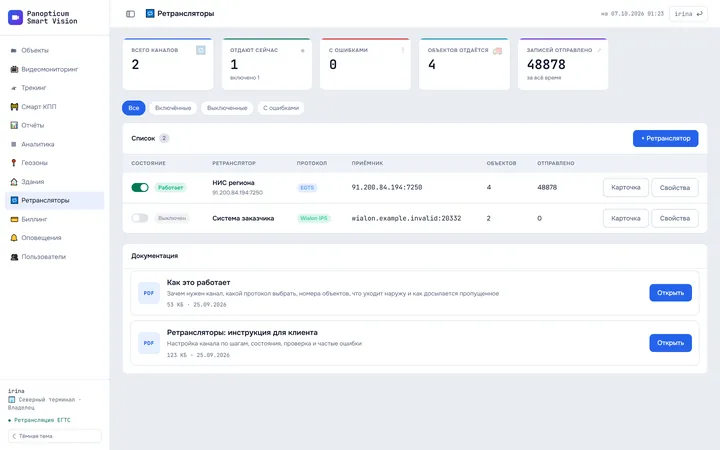Click the Видеомониторинг sidebar icon
The width and height of the screenshot is (720, 450).
(14, 69)
